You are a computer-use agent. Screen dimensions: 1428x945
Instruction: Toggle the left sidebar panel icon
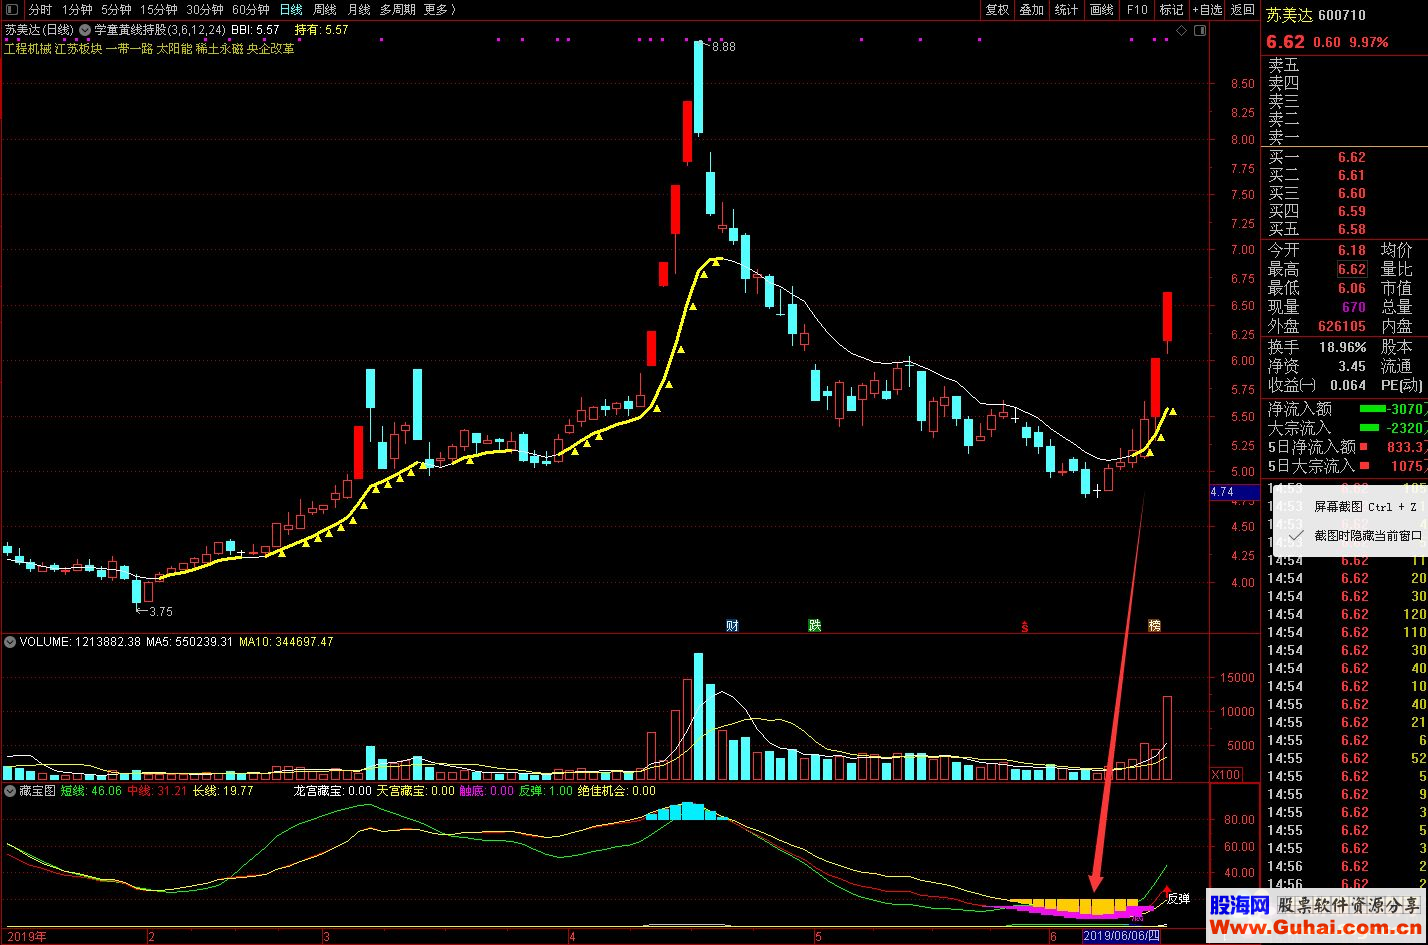tap(11, 9)
